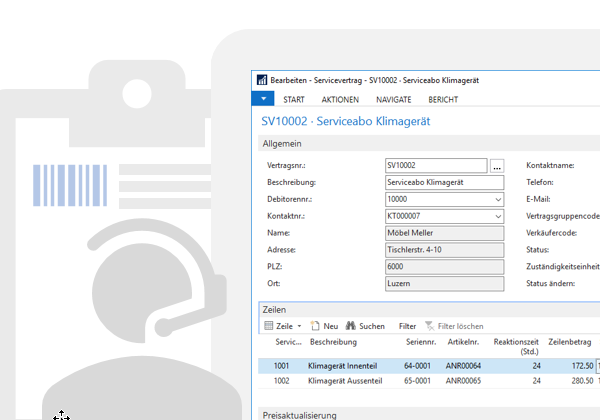600x420 pixels.
Task: Click the Neu new-line icon
Action: click(x=315, y=326)
